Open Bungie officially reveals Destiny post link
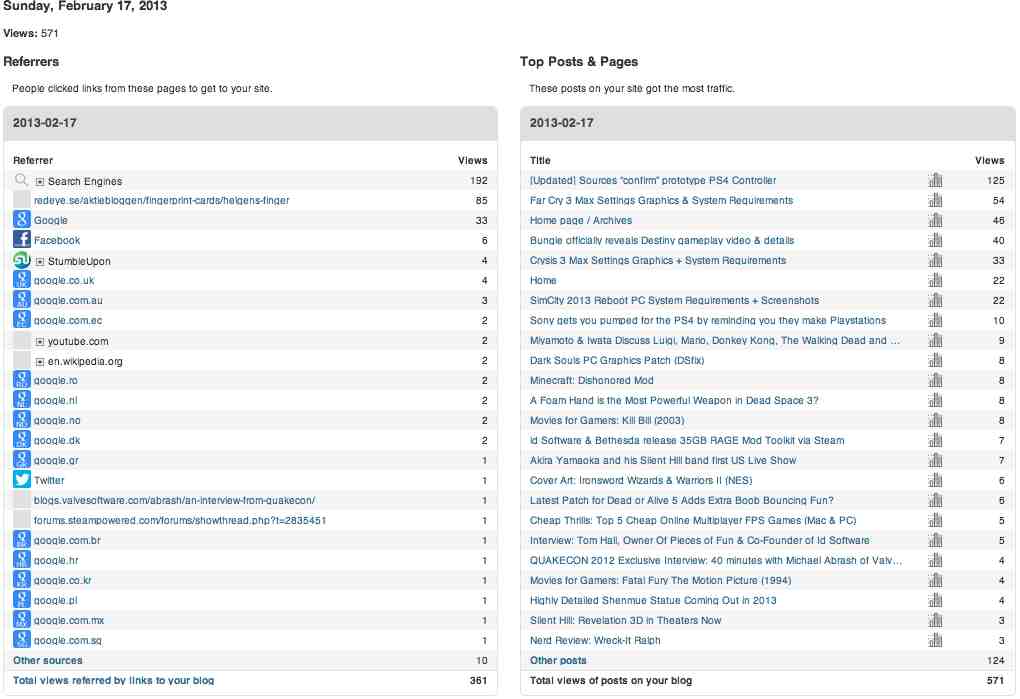This screenshot has width=1020, height=699. (662, 240)
